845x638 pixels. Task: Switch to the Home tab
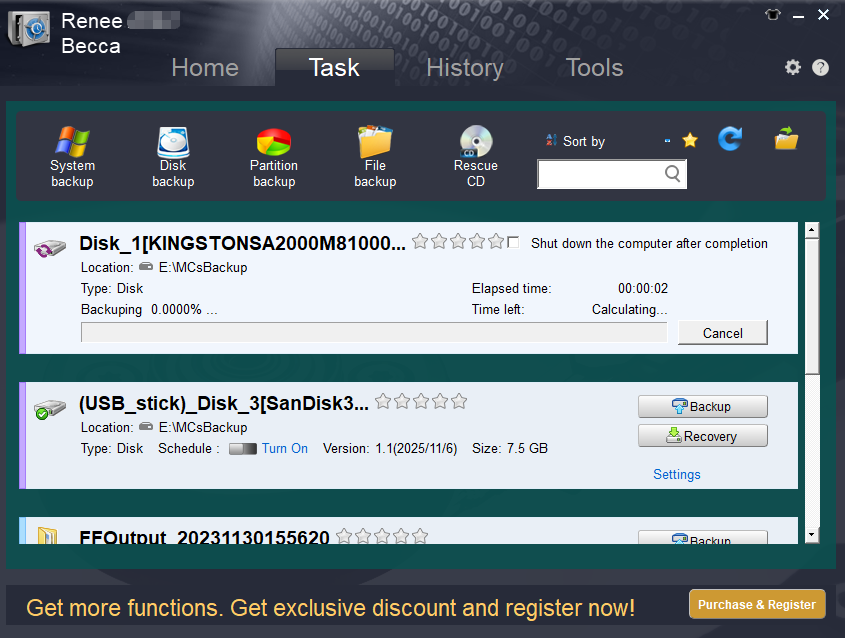(x=205, y=68)
